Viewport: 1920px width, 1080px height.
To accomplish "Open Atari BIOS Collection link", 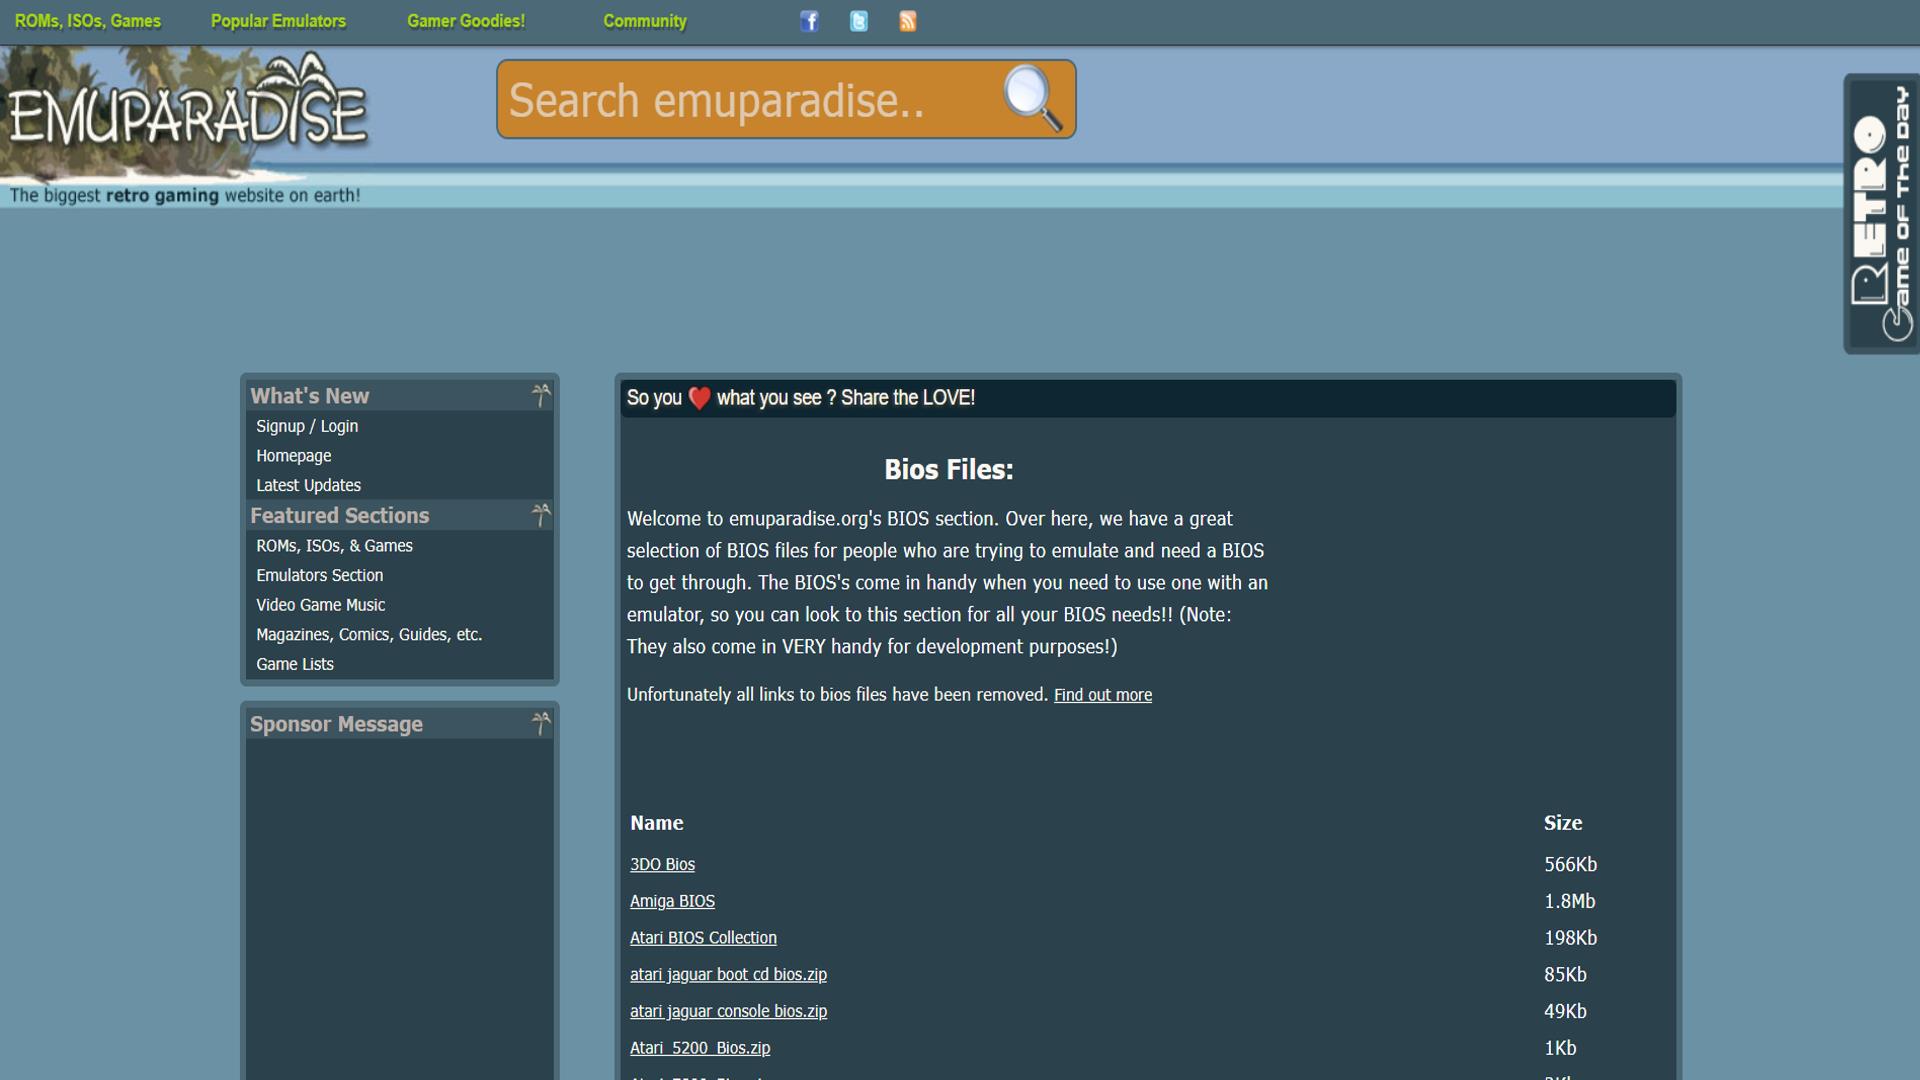I will tap(703, 938).
